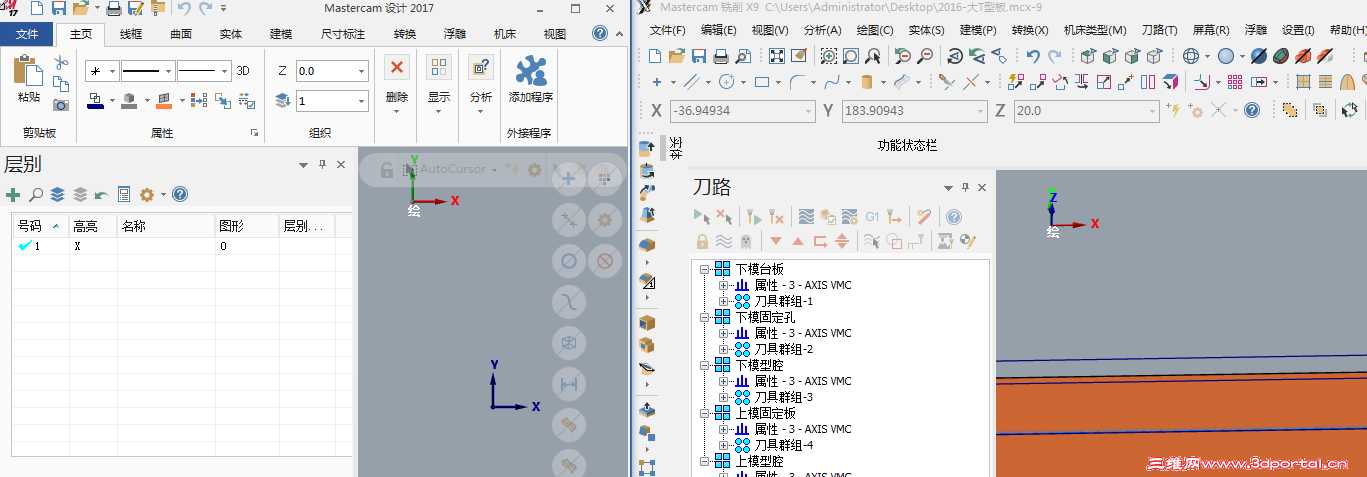The width and height of the screenshot is (1367, 477).
Task: Click Undo in Mastercam 2017 quick access bar
Action: tap(184, 8)
